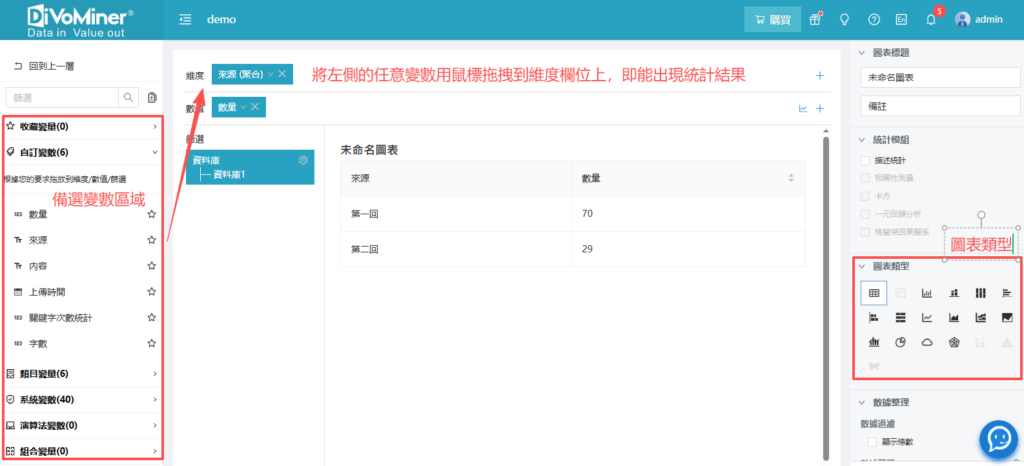This screenshot has height=466, width=1024.
Task: Remove the 來源 (聚合) dimension tag
Action: click(x=283, y=74)
